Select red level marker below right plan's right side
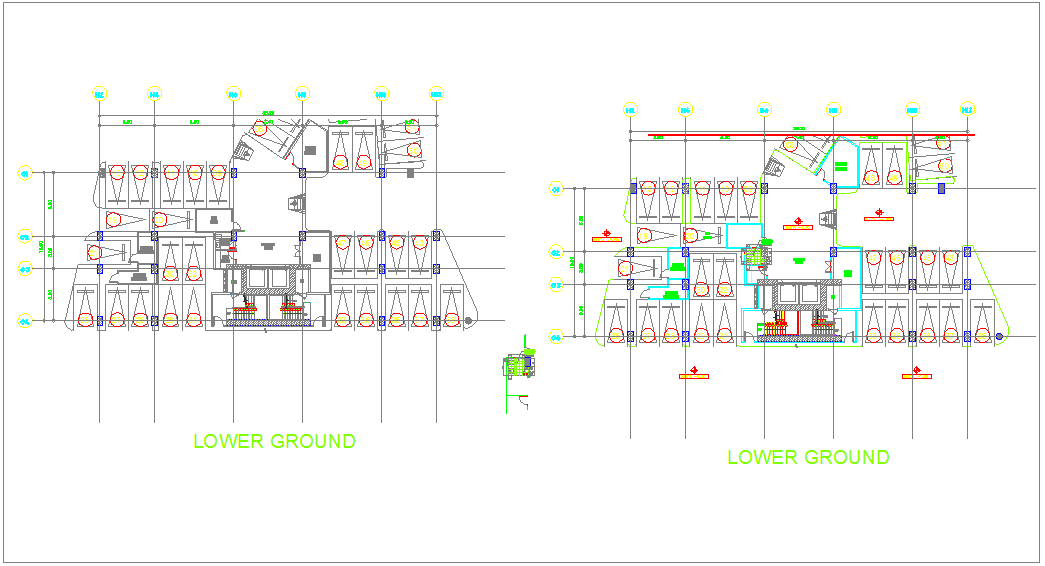1045x566 pixels. click(916, 374)
